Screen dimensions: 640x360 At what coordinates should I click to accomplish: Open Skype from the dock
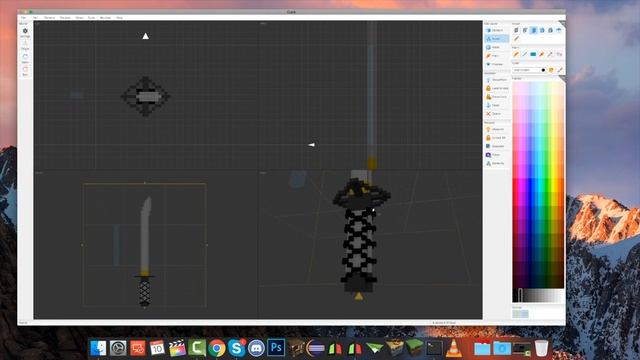pyautogui.click(x=237, y=349)
